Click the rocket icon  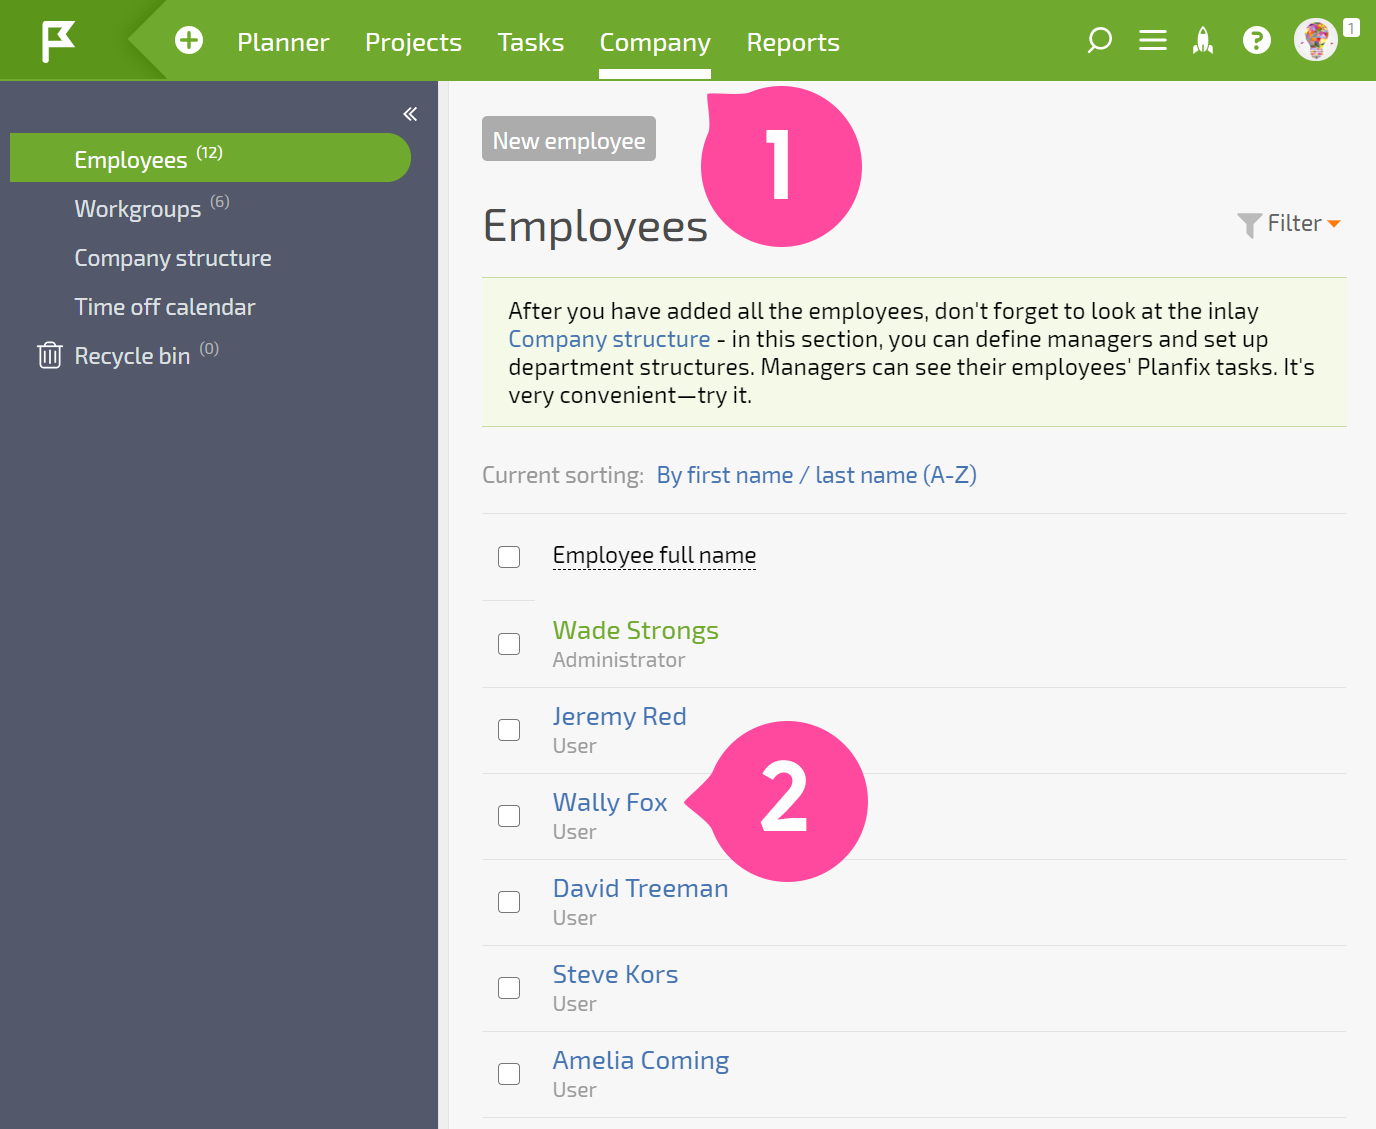coord(1203,41)
